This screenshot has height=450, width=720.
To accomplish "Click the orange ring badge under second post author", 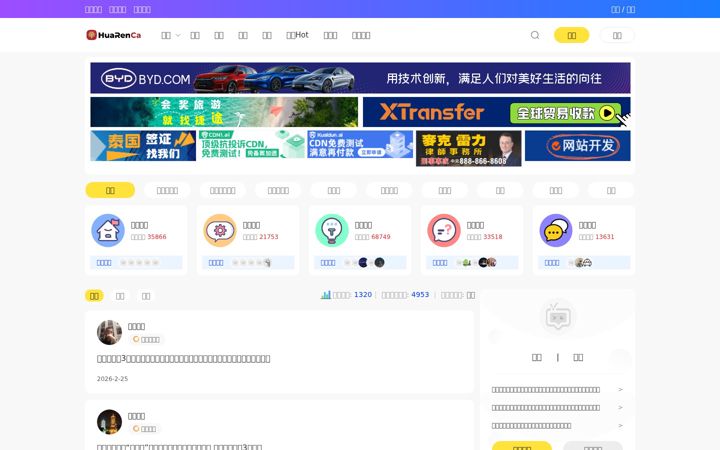I will coord(136,429).
